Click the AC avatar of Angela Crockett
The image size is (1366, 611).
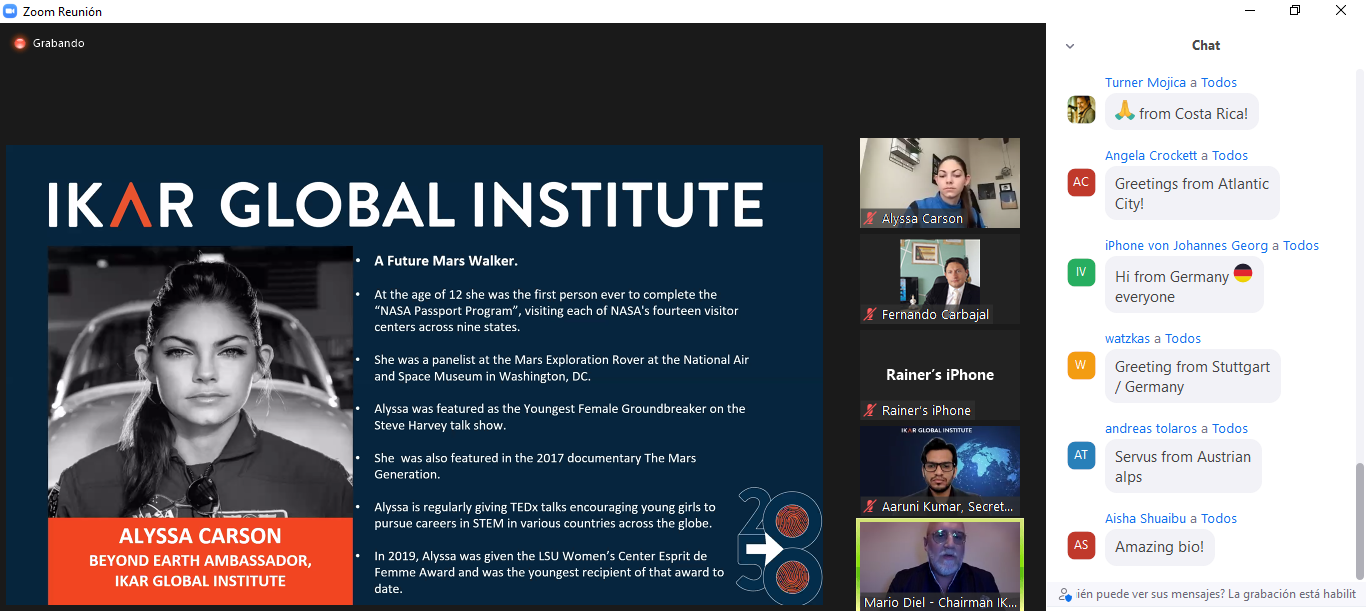[x=1081, y=182]
